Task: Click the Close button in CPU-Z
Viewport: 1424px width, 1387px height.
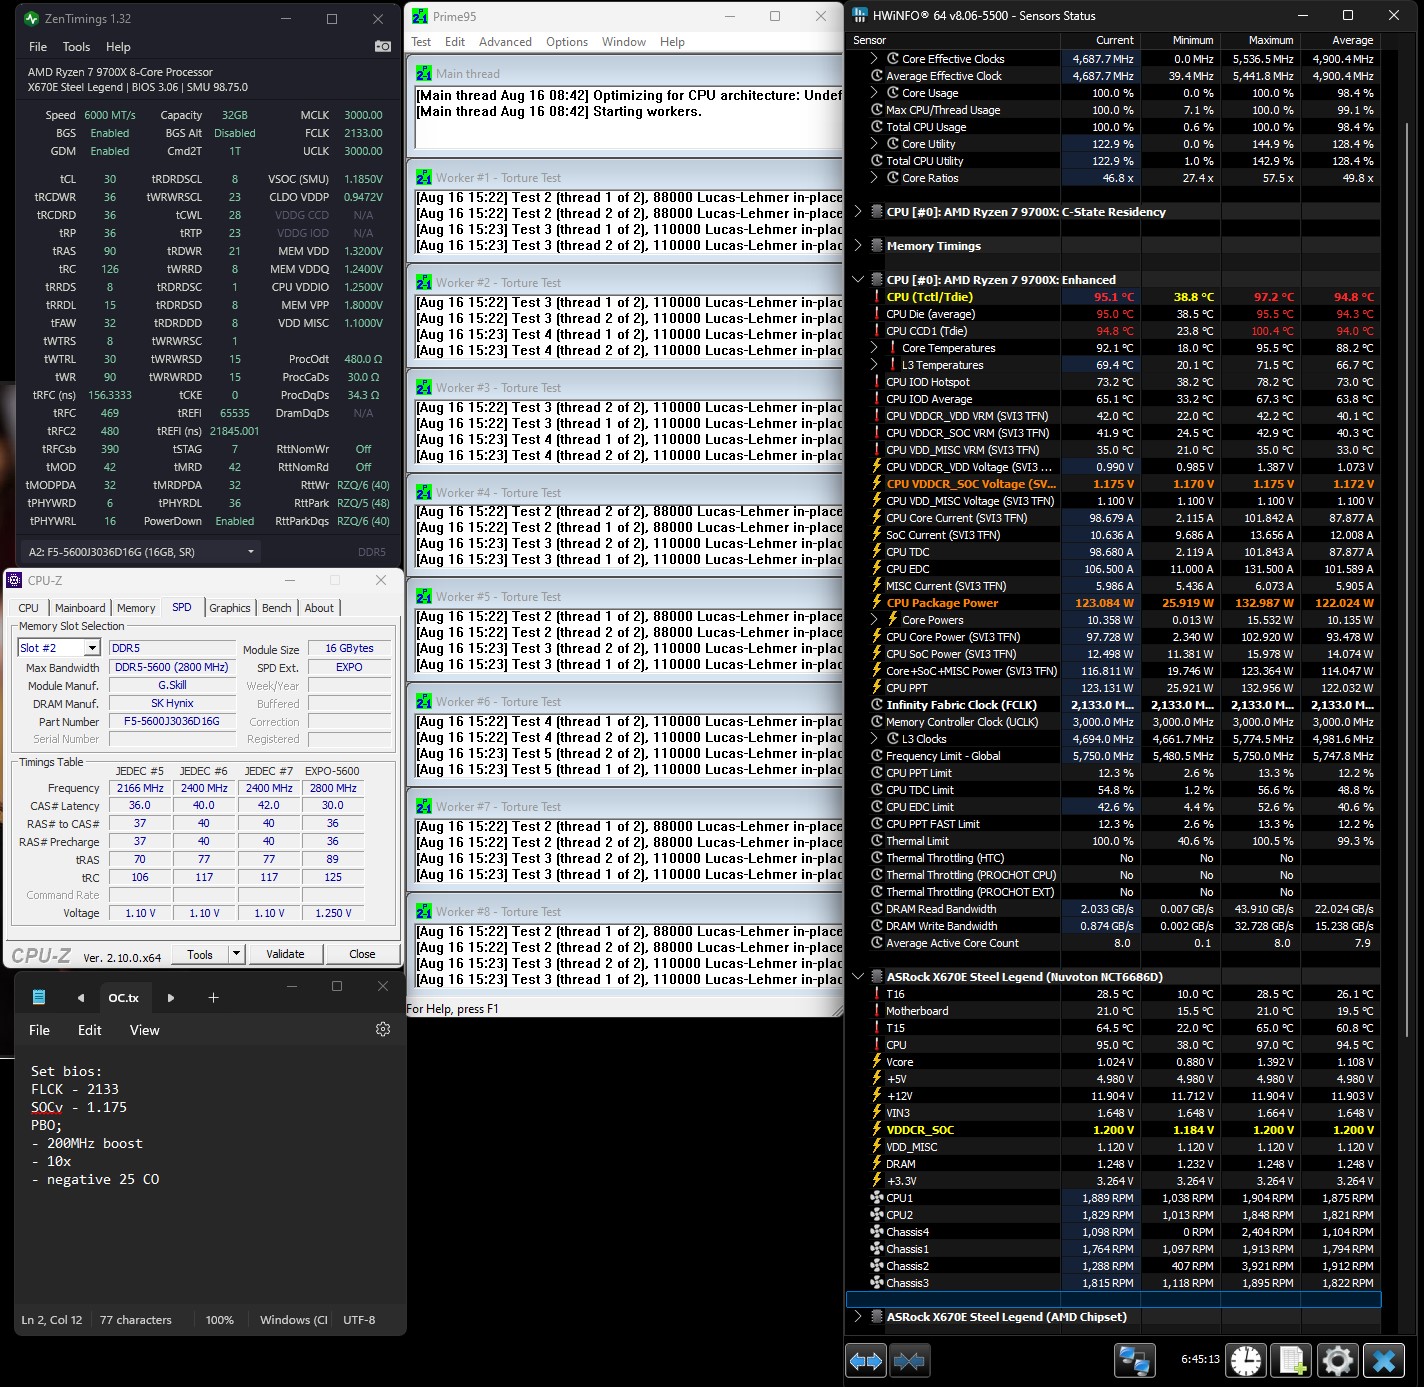Action: coord(362,954)
